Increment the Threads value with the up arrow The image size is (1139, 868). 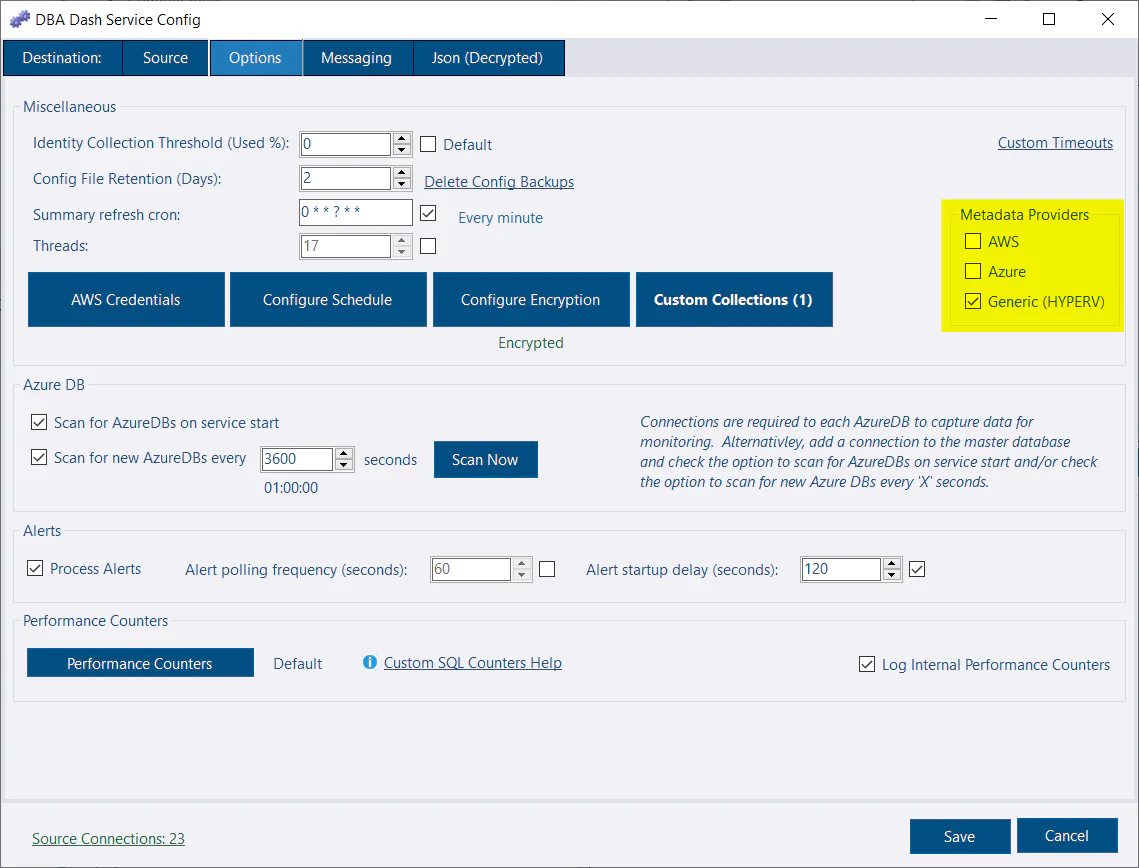(x=401, y=240)
